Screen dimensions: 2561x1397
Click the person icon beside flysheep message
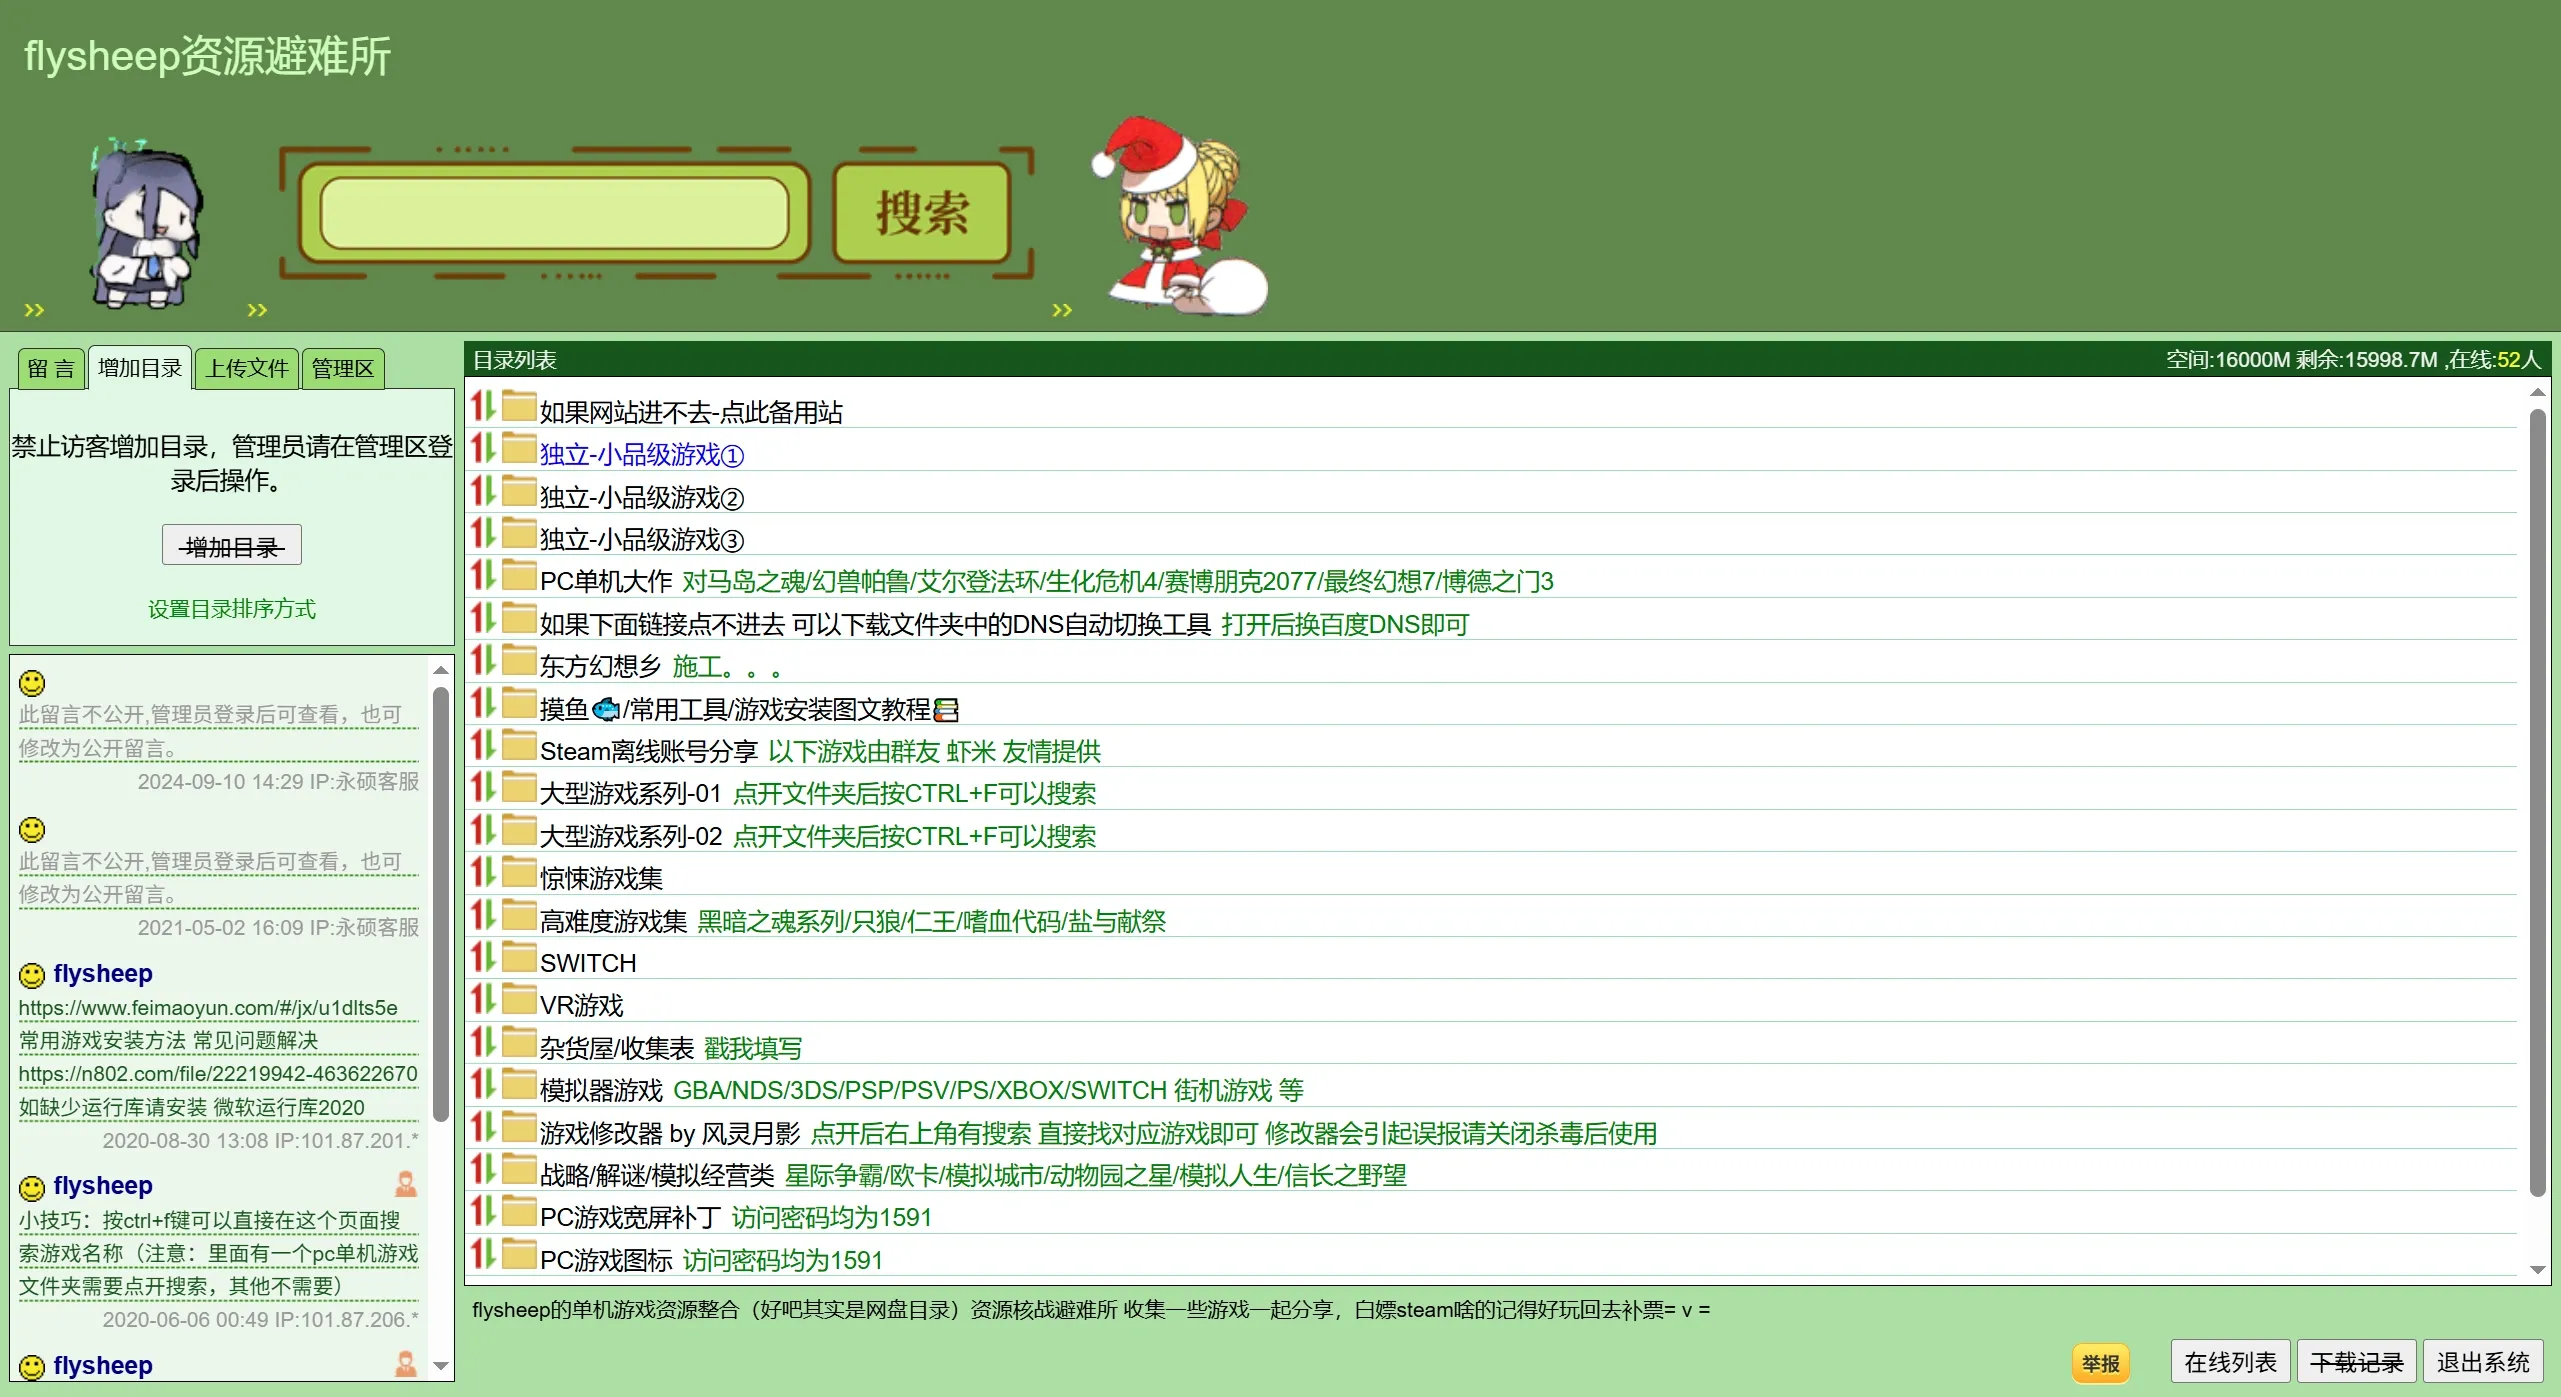[406, 1185]
